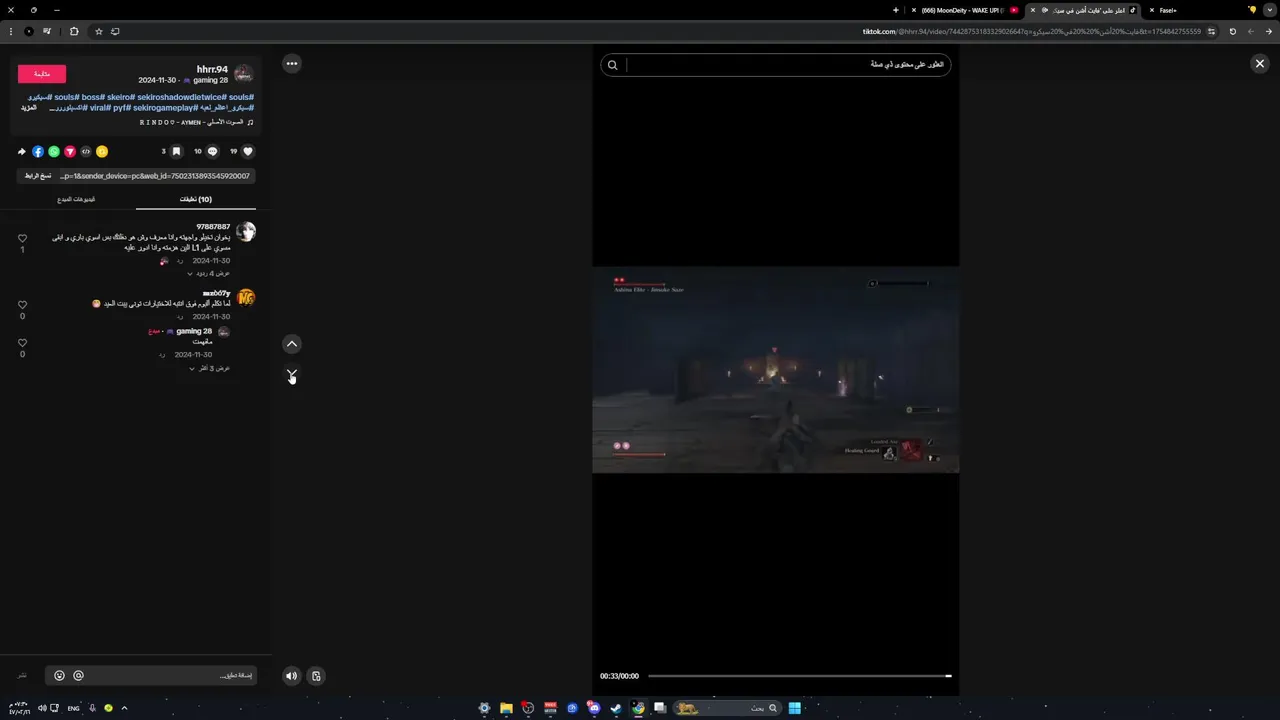1280x720 pixels.
Task: Seek the video on the progress bar
Action: (799, 676)
